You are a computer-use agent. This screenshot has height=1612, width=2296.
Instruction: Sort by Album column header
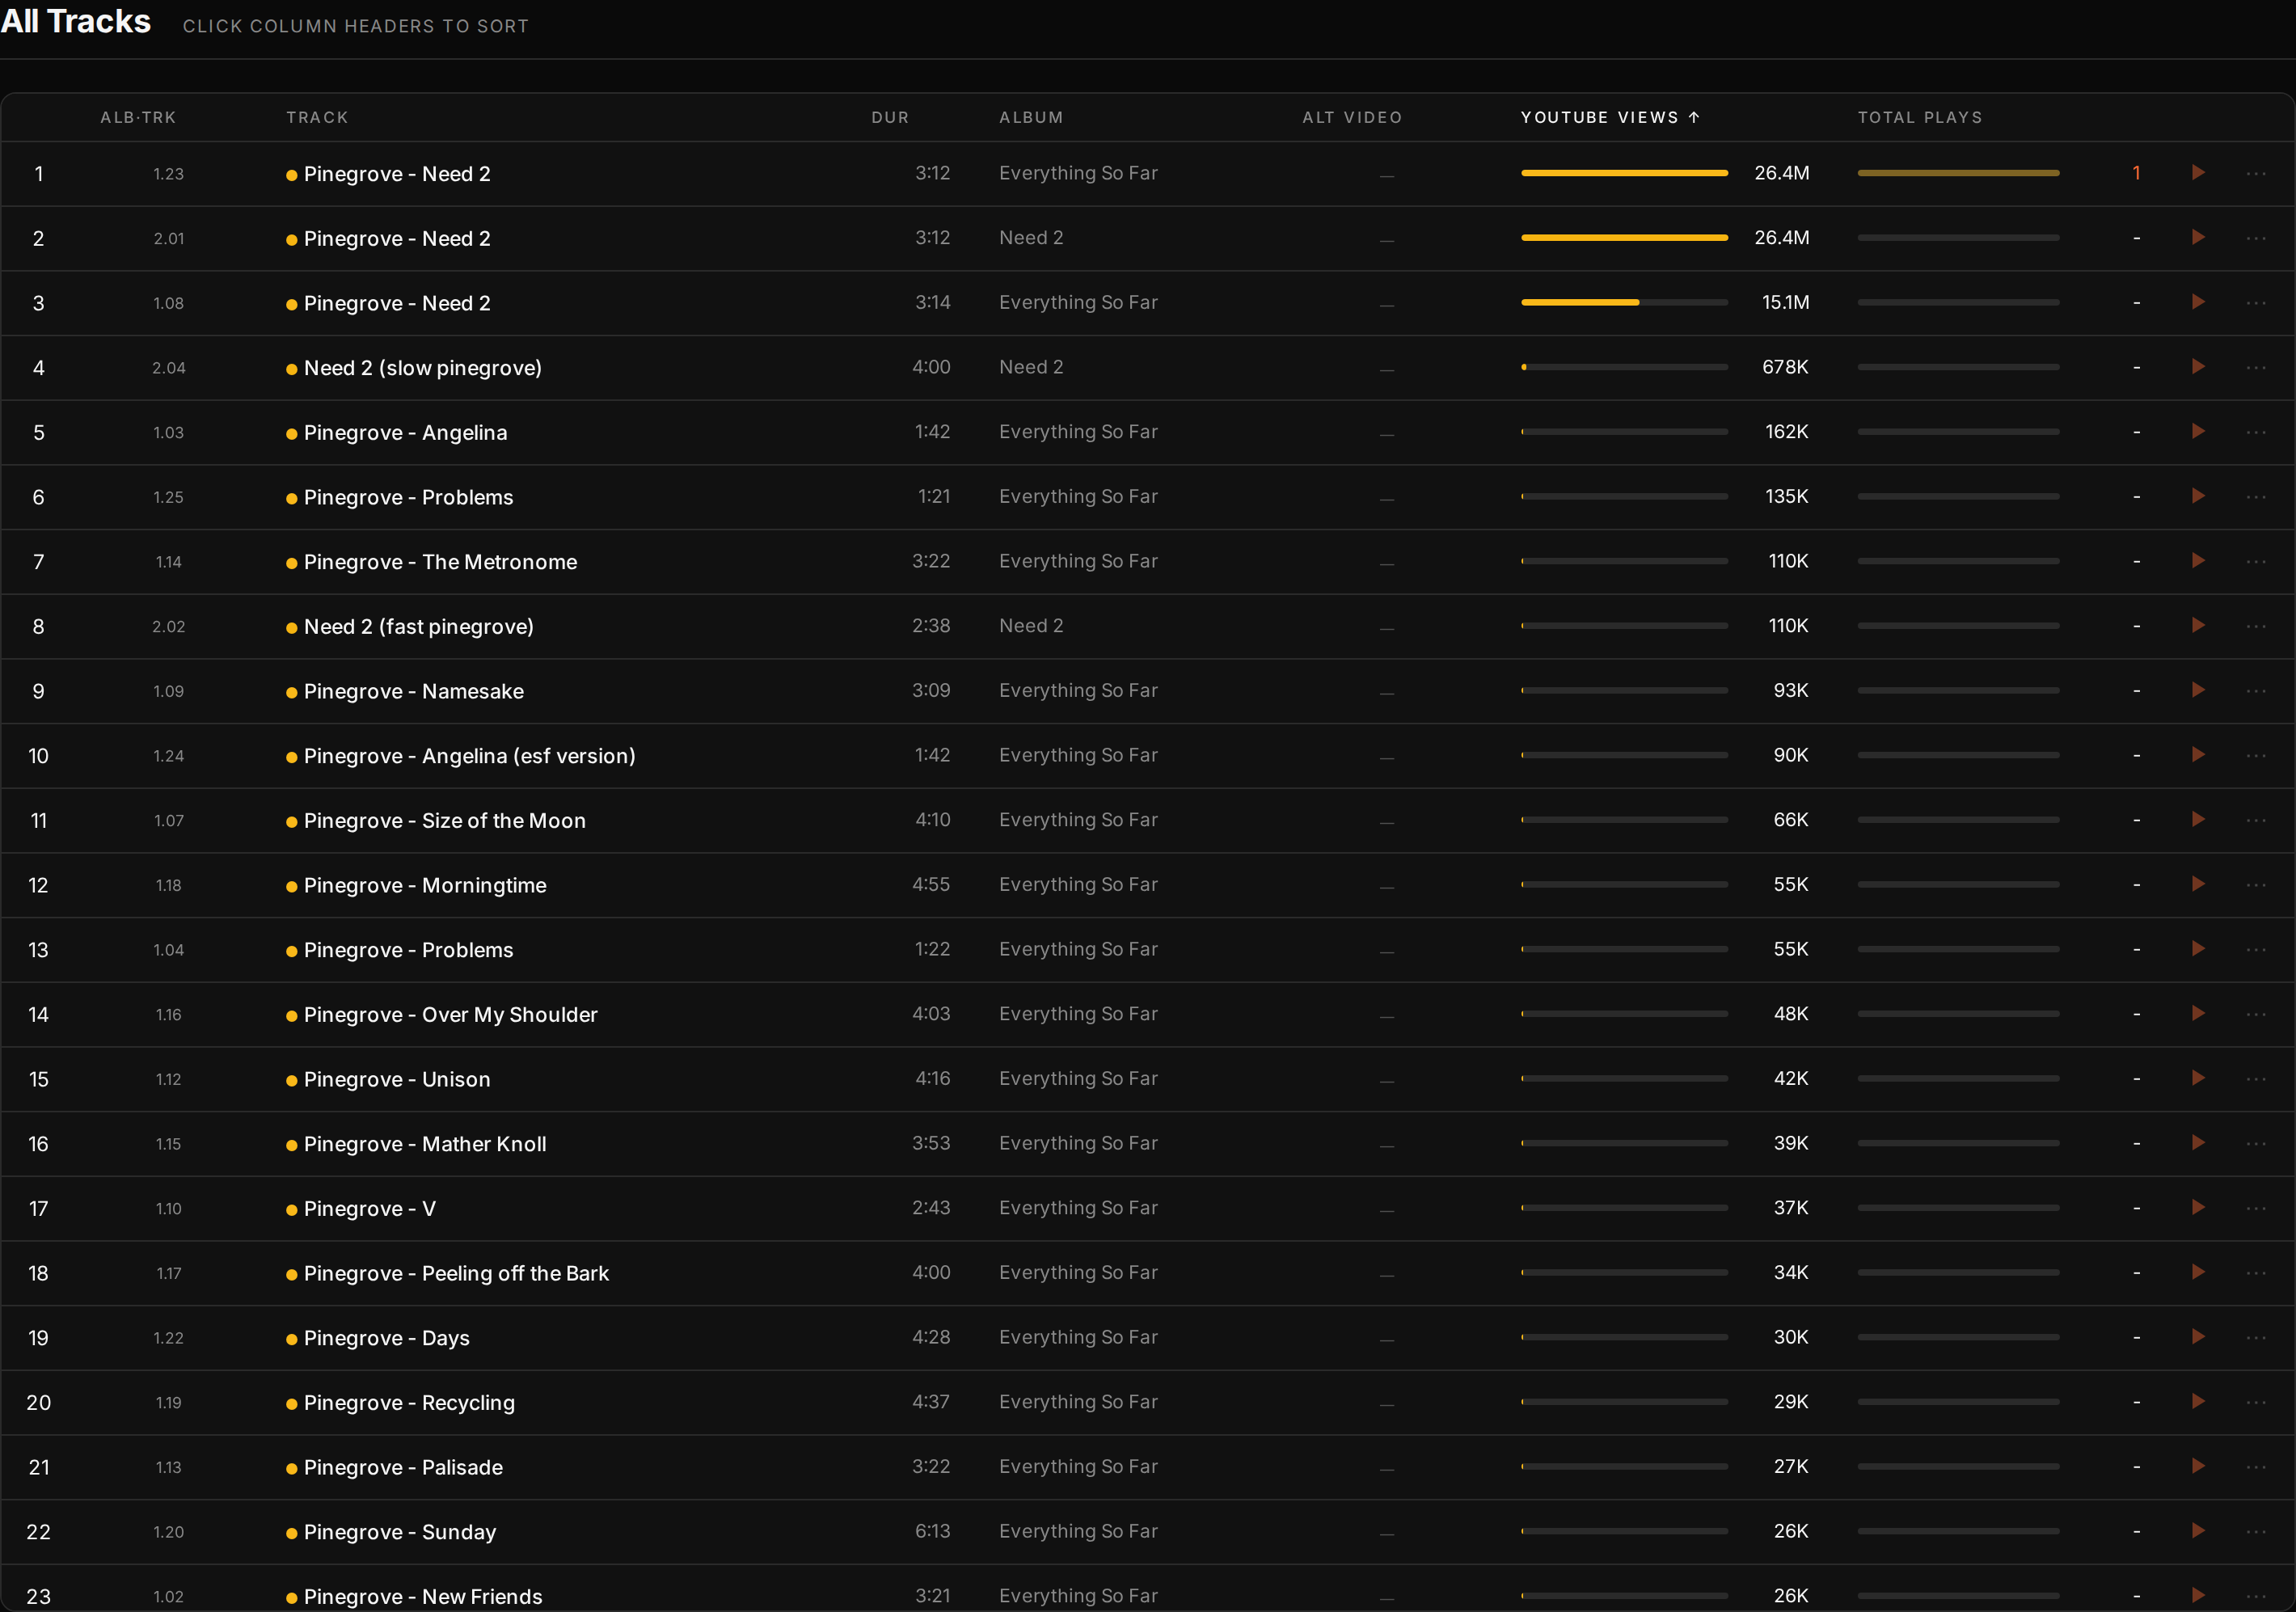[1031, 117]
